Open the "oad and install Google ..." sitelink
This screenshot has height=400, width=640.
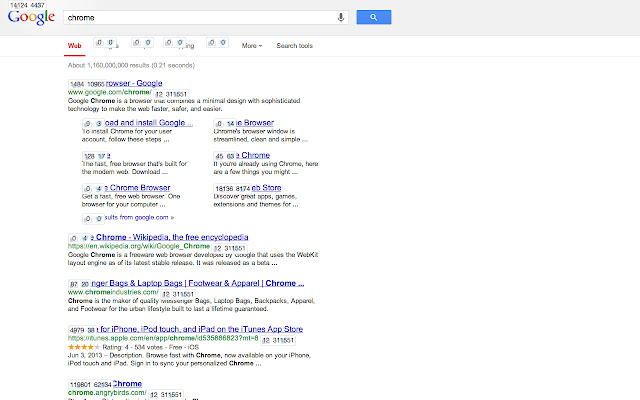tap(149, 123)
